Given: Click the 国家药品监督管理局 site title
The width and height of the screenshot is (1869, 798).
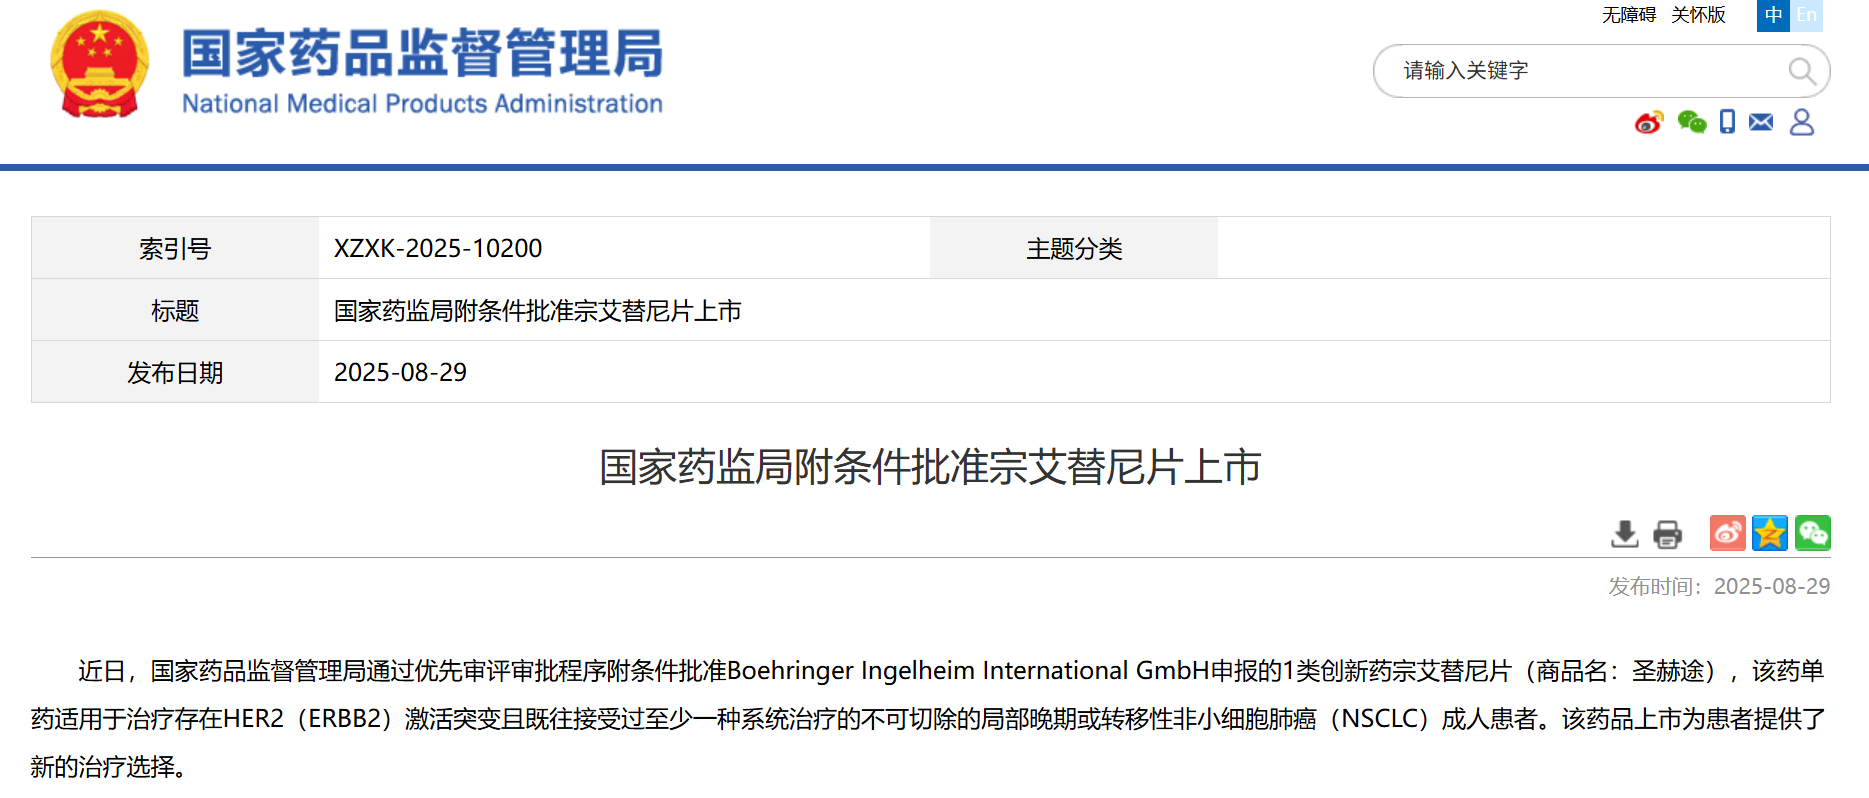Looking at the screenshot, I should [x=421, y=54].
